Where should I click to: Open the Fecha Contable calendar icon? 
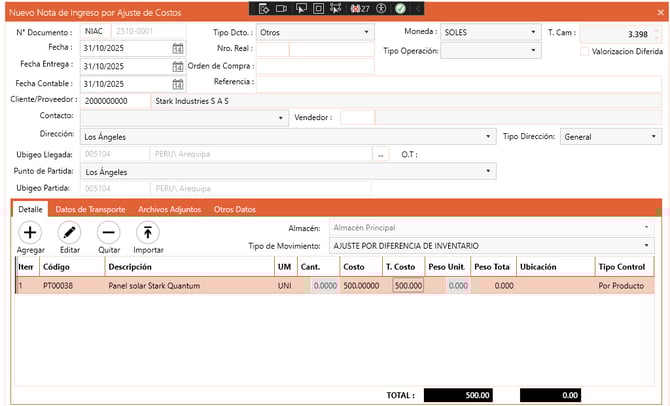coord(177,84)
